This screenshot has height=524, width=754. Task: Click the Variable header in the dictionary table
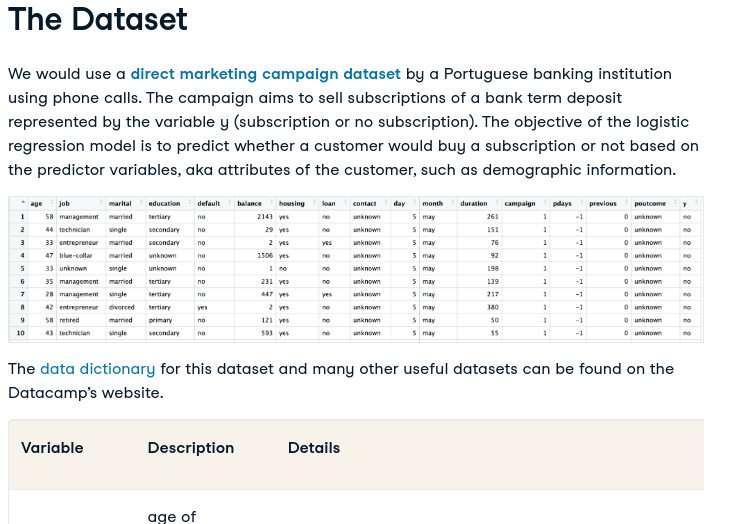[x=52, y=448]
